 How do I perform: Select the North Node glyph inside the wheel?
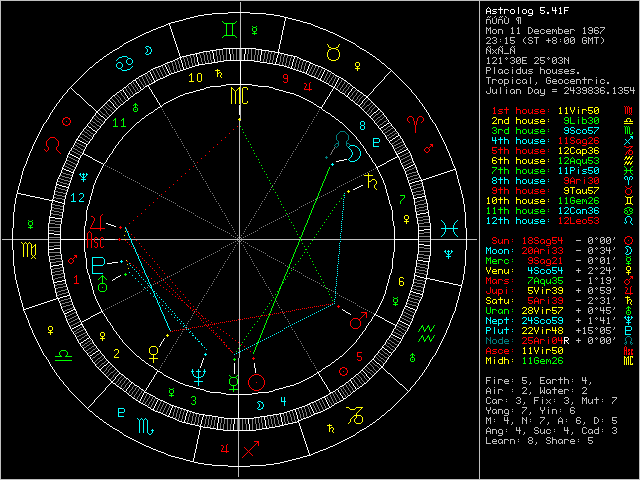pos(342,140)
